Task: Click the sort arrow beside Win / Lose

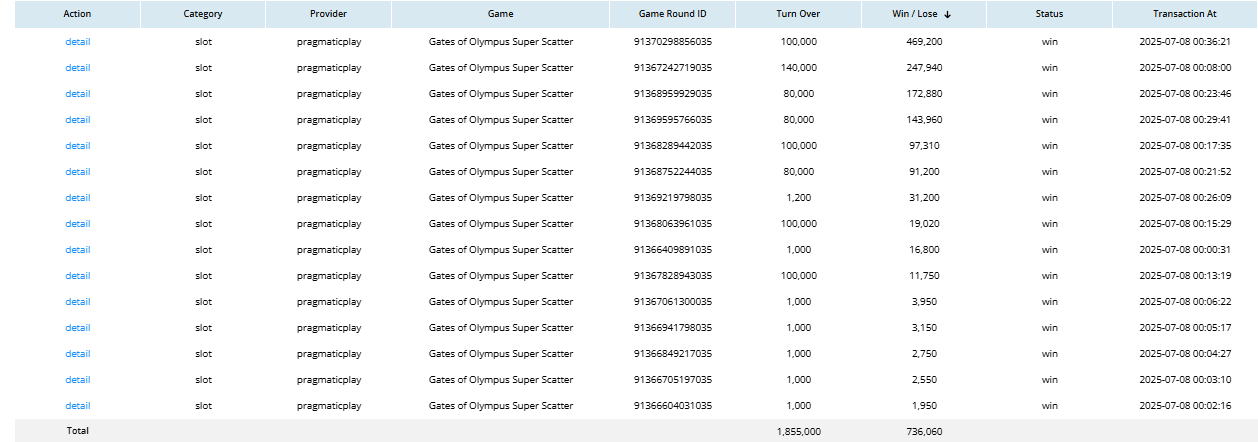Action: [x=947, y=15]
